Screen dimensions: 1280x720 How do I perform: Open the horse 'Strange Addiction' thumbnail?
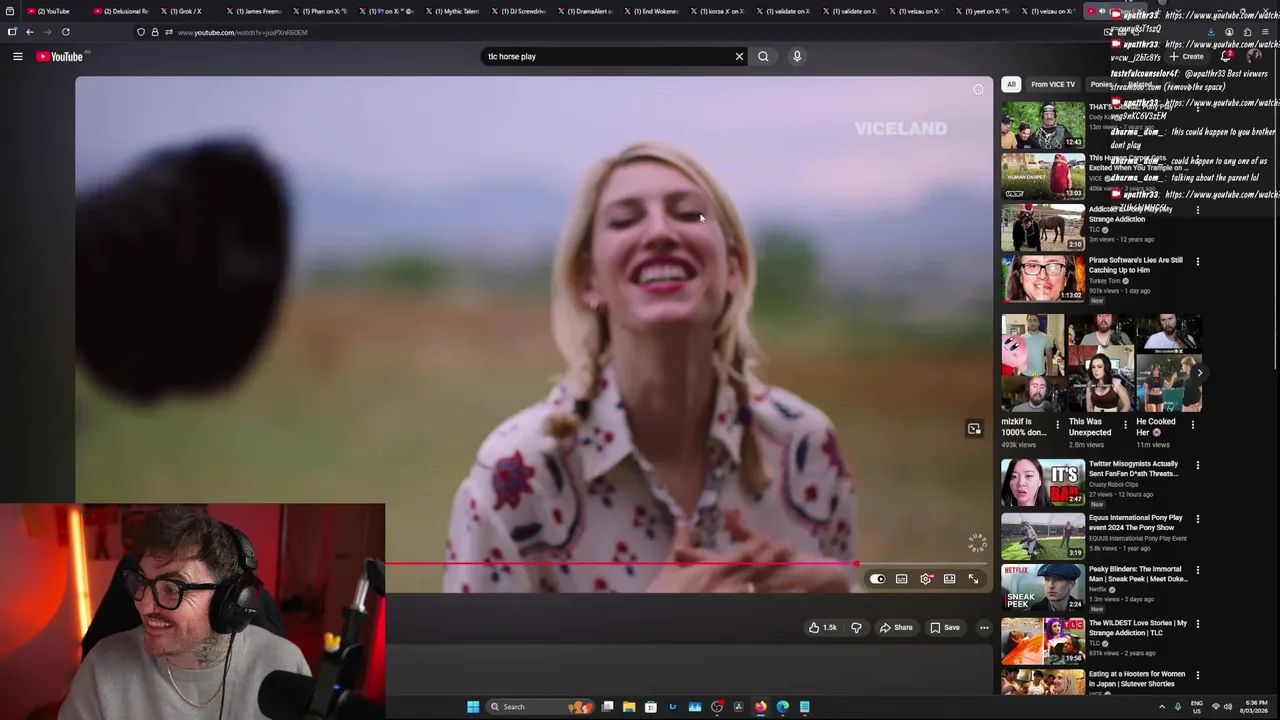[1043, 227]
